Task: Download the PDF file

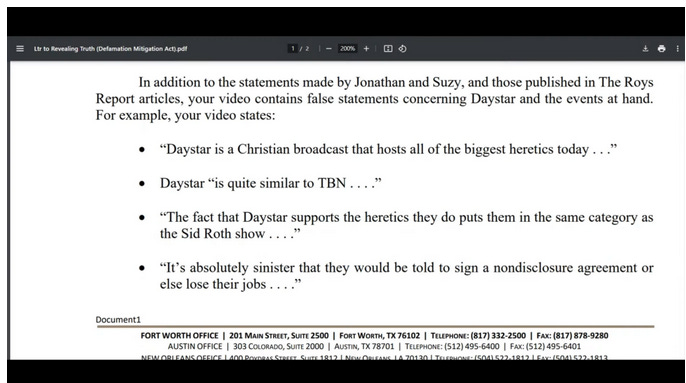Action: point(645,49)
